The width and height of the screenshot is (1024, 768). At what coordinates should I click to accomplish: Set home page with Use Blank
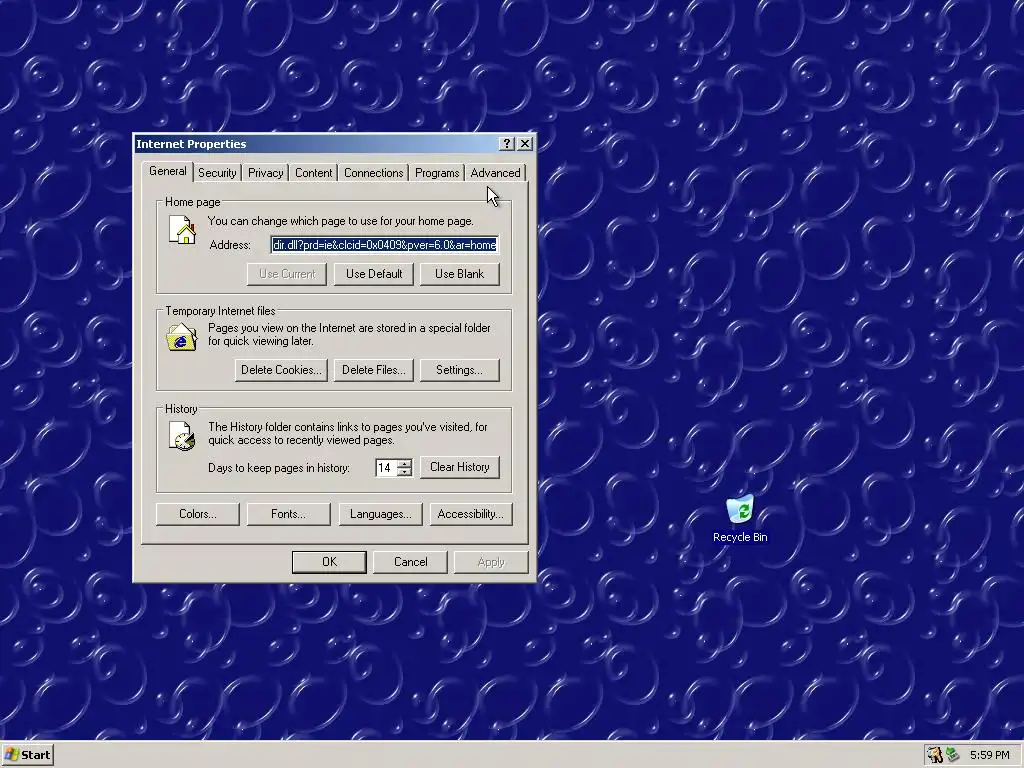tap(460, 274)
